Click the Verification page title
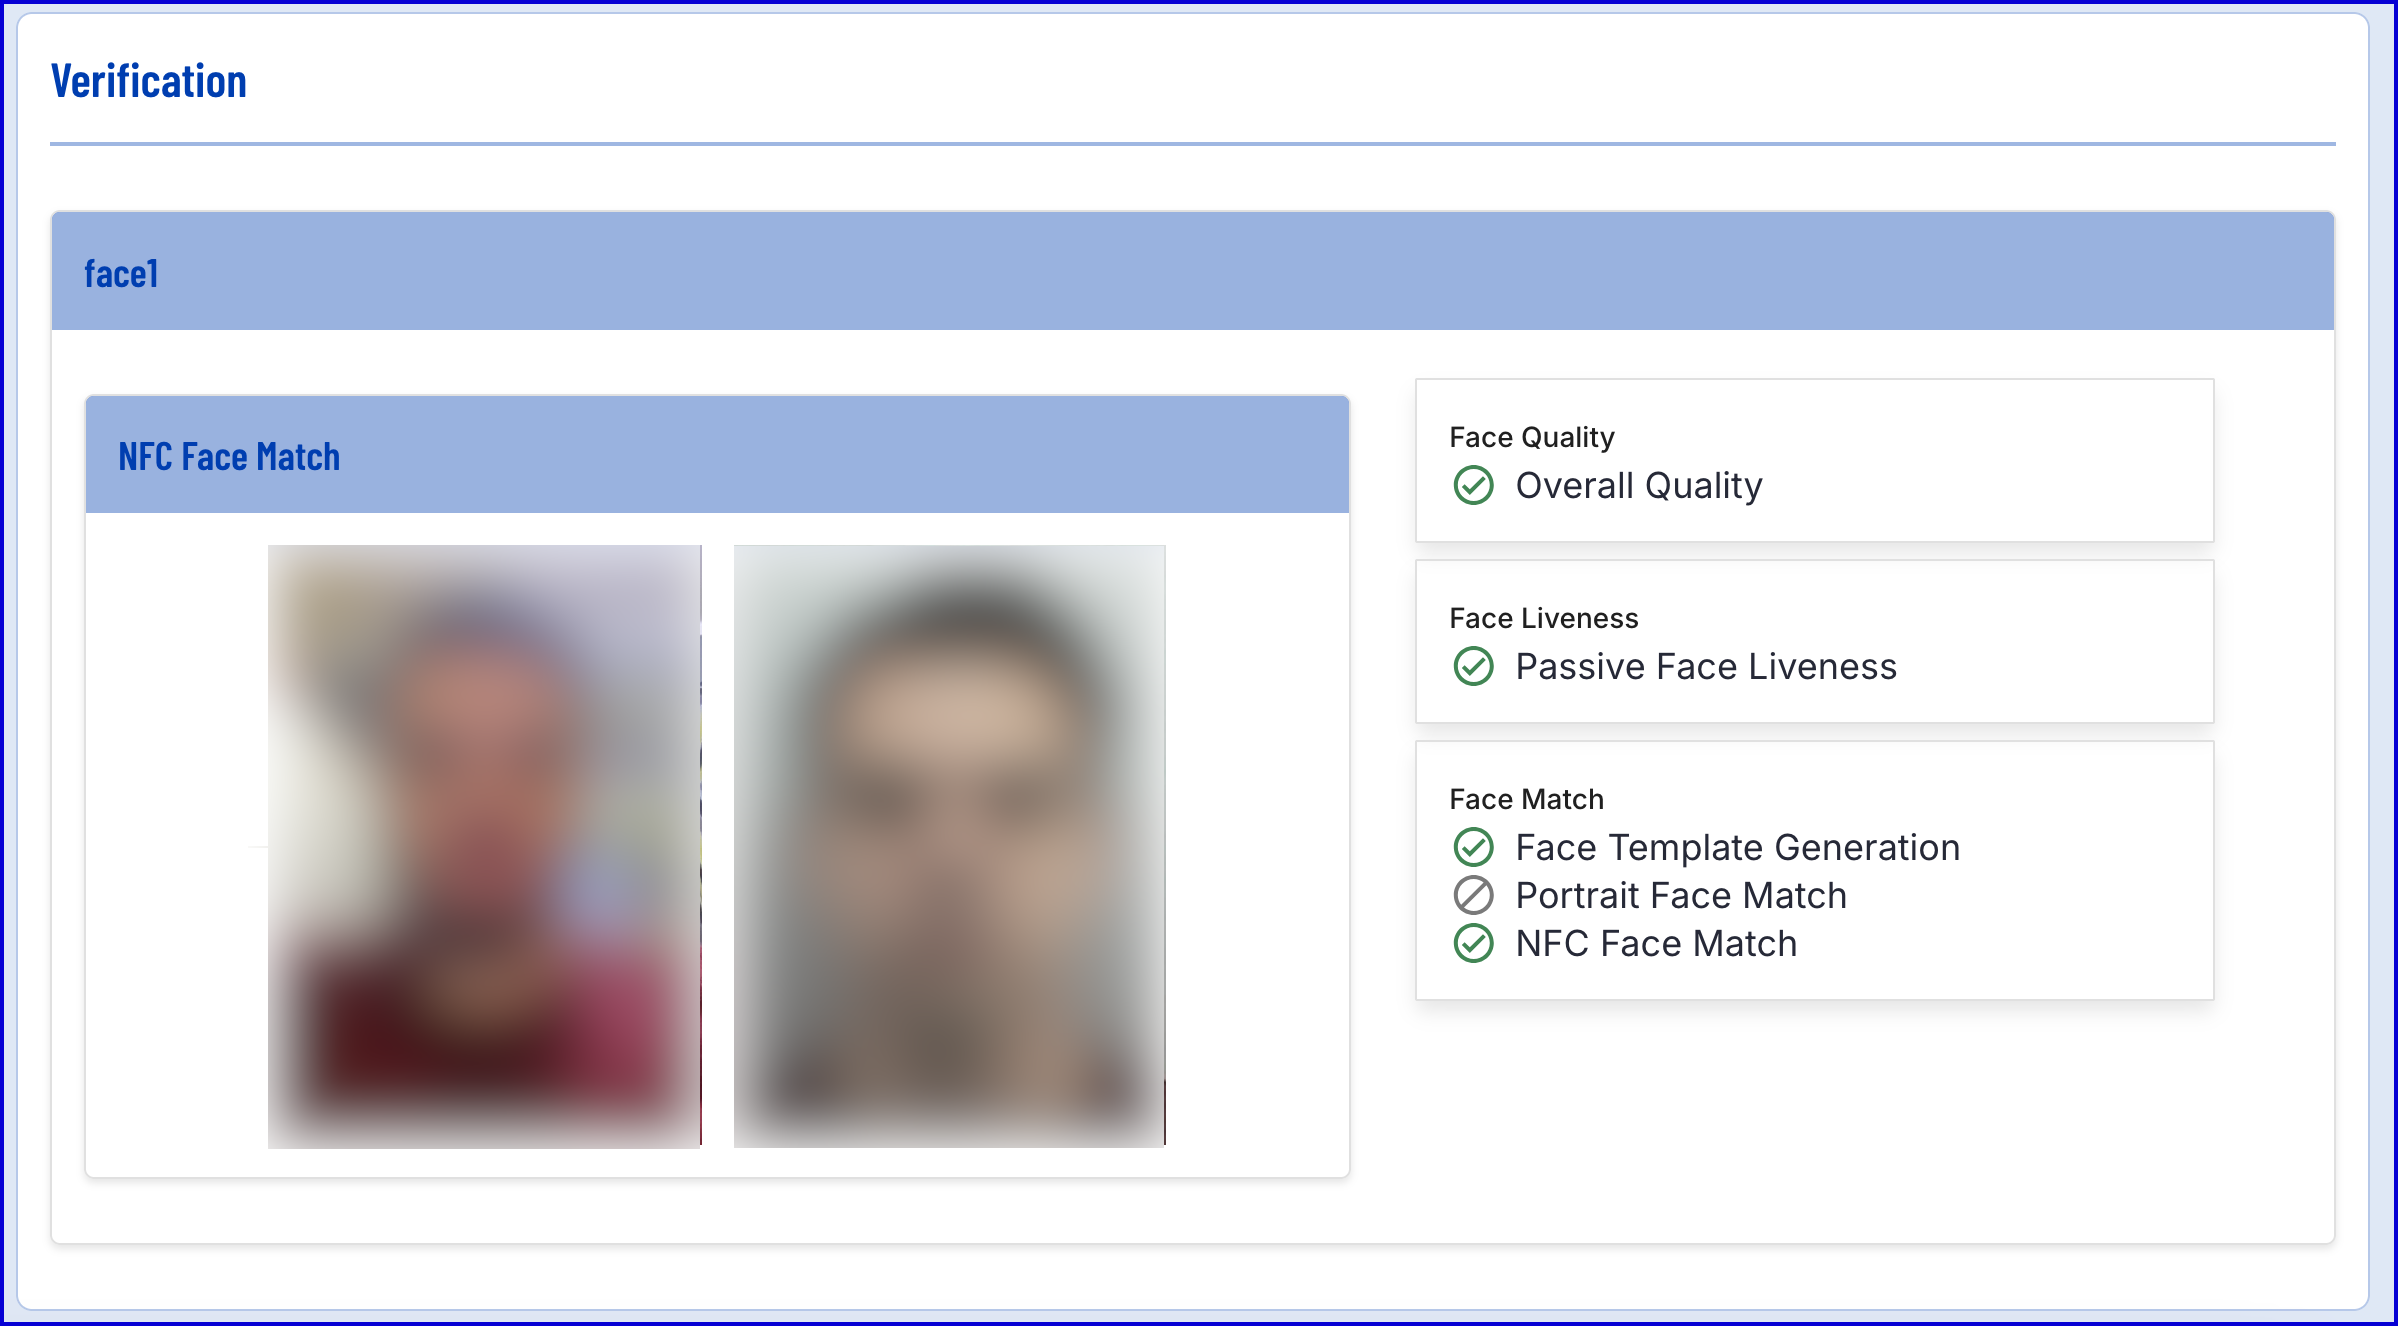 click(x=149, y=81)
